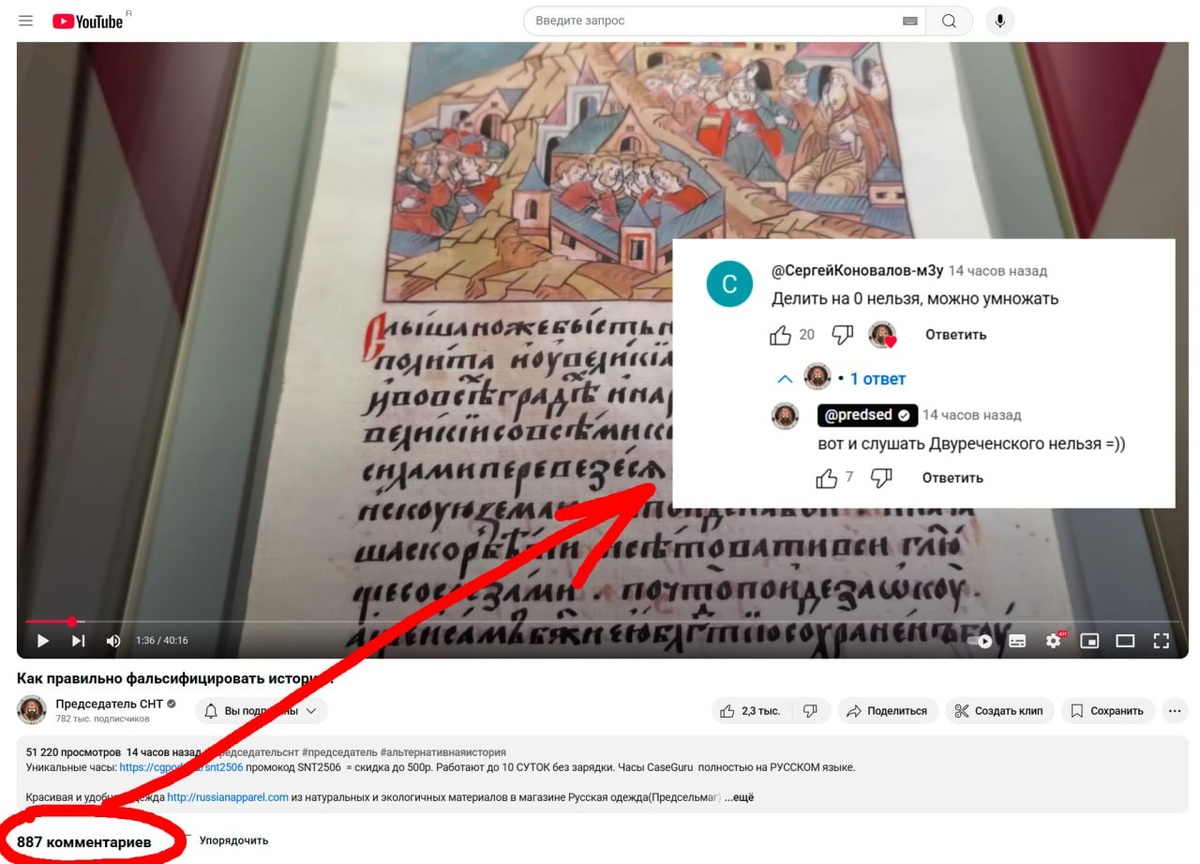Viewport: 1200px width, 864px height.
Task: Open hashtag #председатель
Action: 340,752
